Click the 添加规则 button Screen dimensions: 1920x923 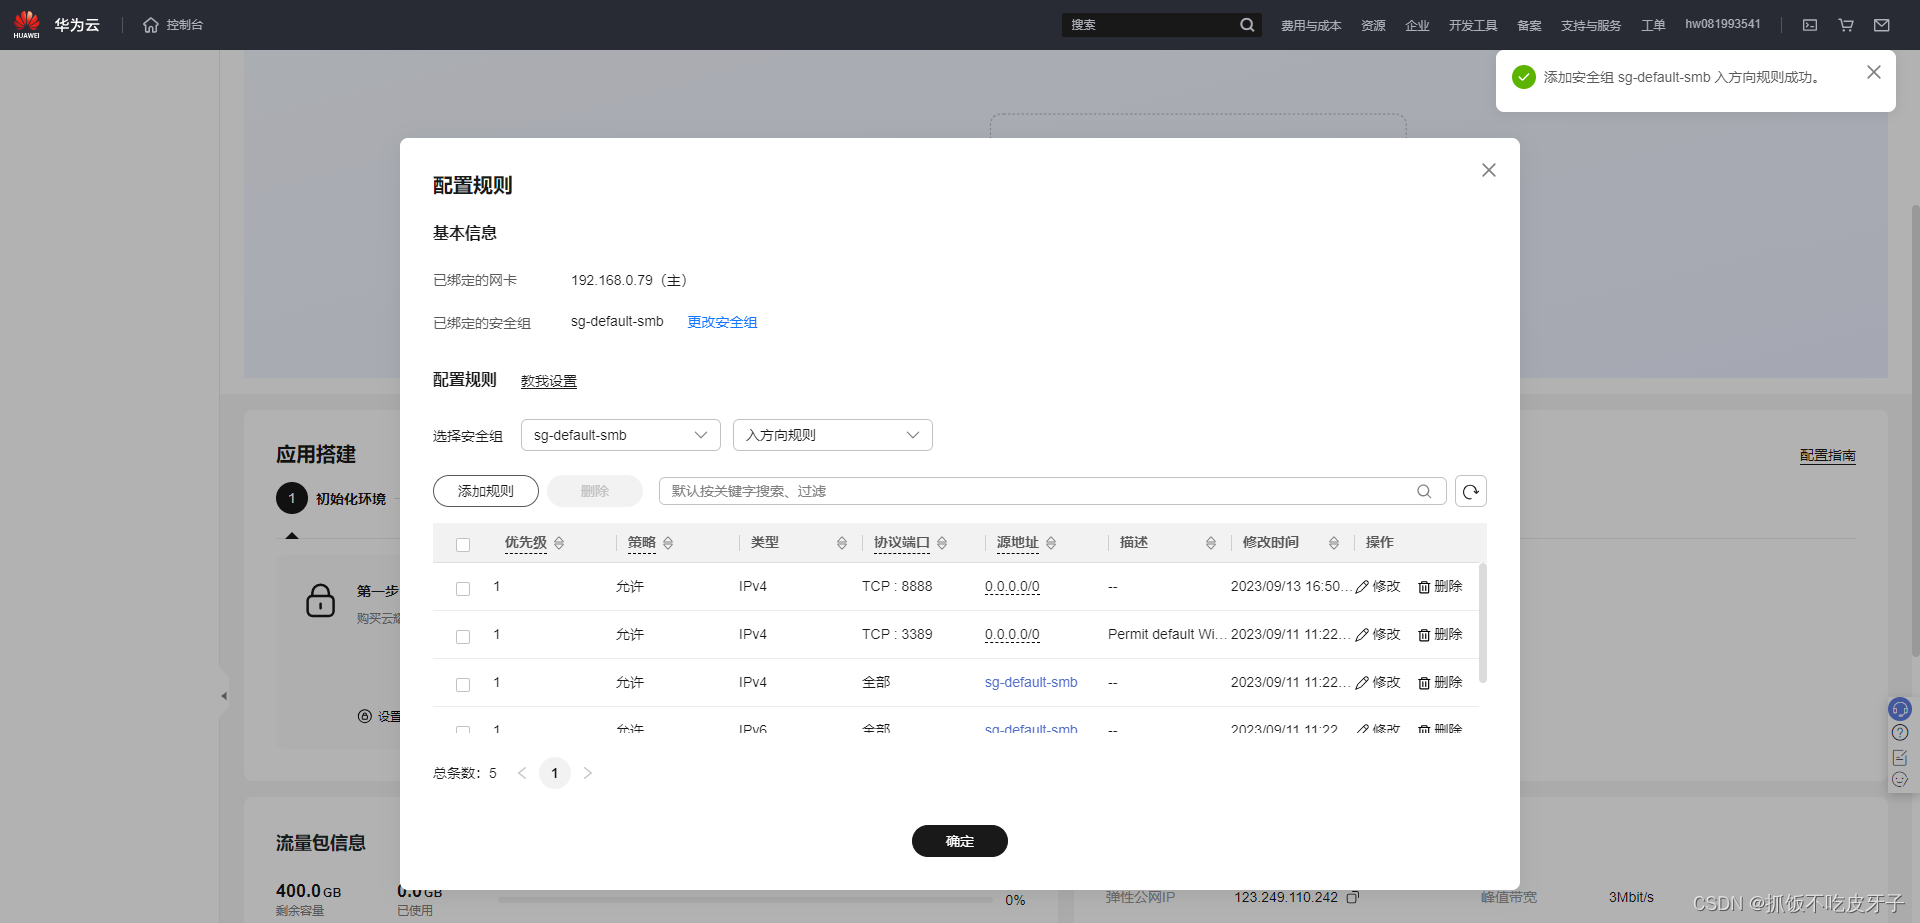486,491
